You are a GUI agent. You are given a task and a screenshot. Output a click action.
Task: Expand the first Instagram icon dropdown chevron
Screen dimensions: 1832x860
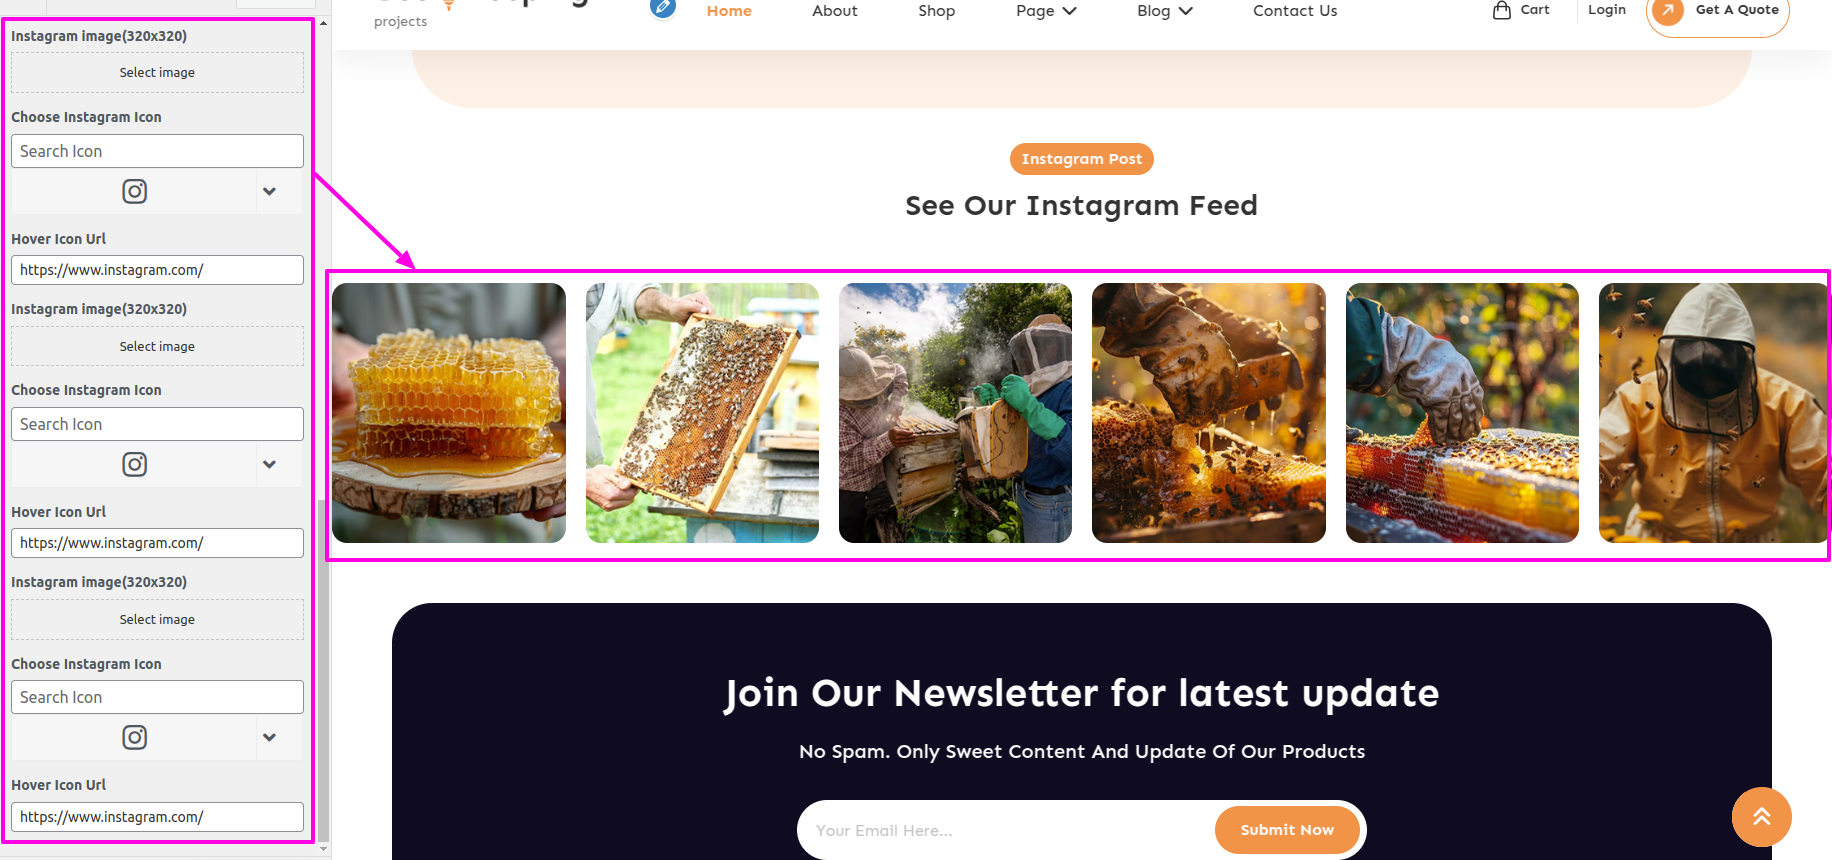(x=269, y=191)
